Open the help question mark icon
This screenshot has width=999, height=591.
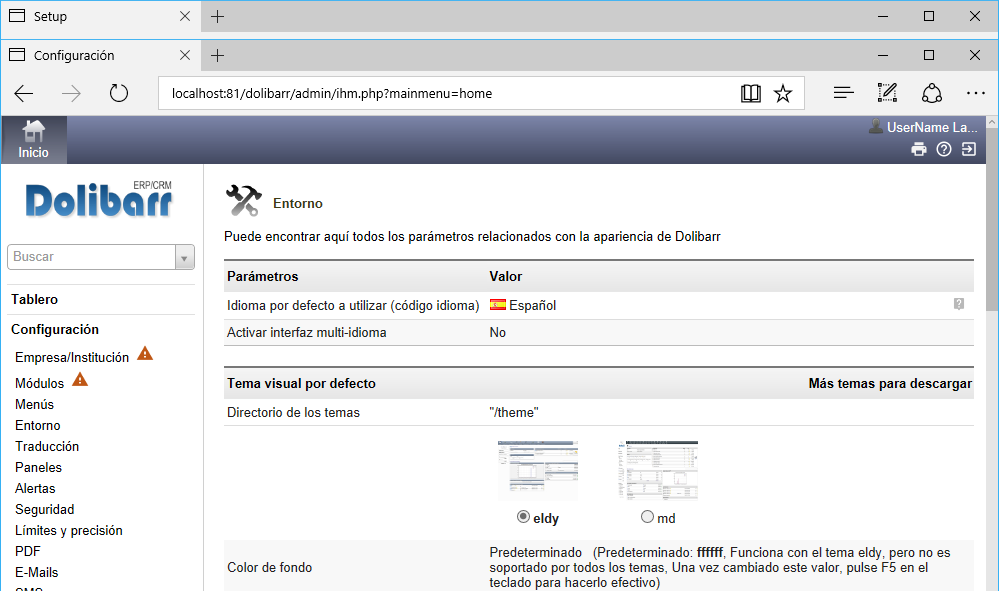pyautogui.click(x=943, y=149)
